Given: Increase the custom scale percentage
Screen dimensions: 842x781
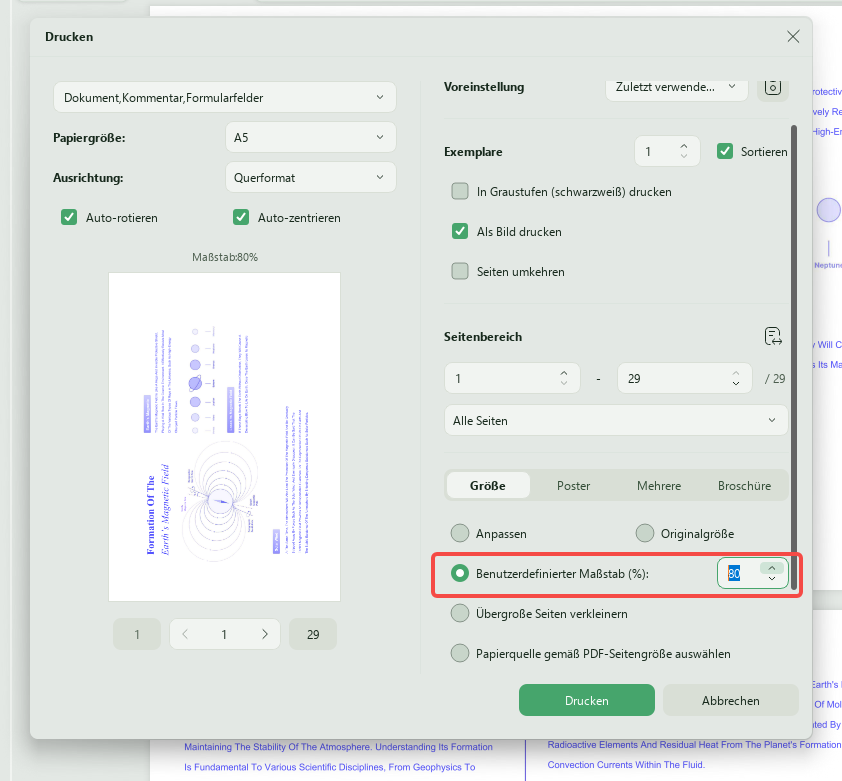Looking at the screenshot, I should pos(772,568).
